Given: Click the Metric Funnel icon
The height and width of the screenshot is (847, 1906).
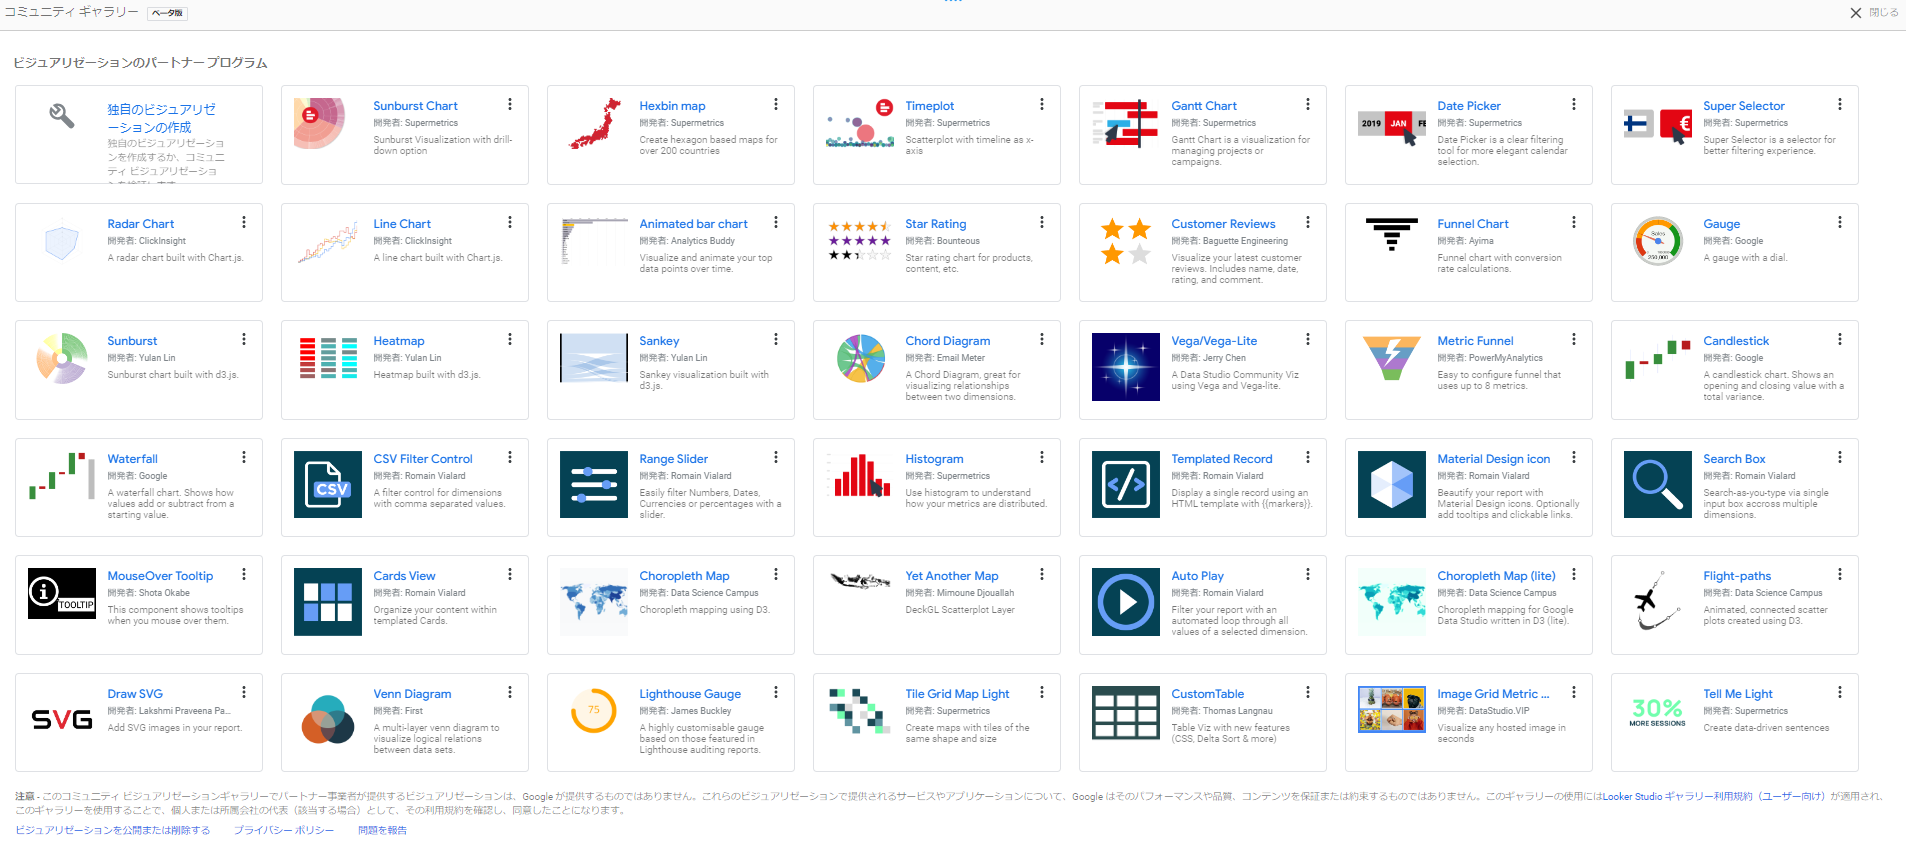Looking at the screenshot, I should tap(1392, 359).
